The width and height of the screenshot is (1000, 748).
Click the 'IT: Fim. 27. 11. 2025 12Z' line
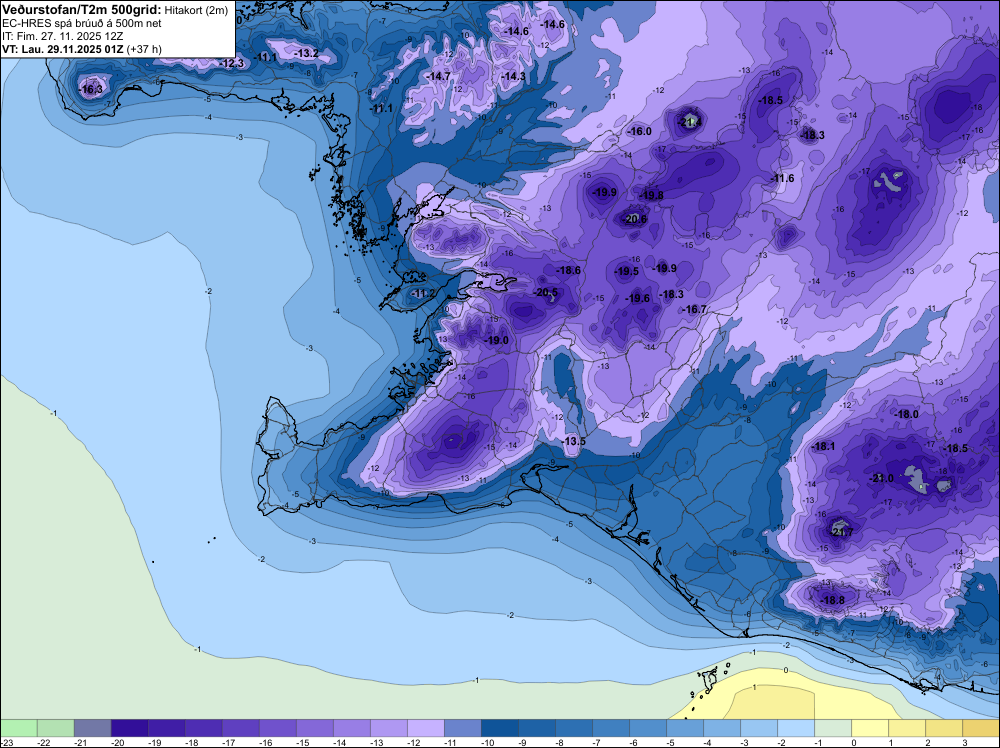62,36
